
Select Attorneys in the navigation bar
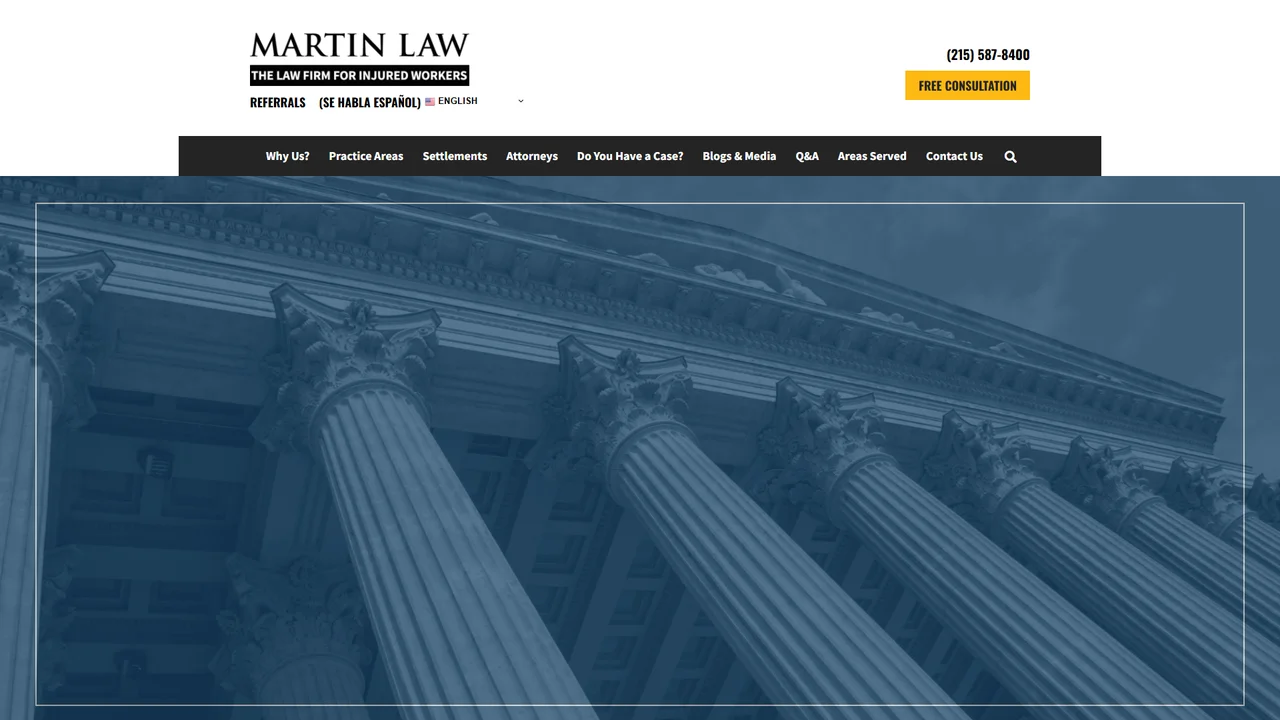coord(532,156)
